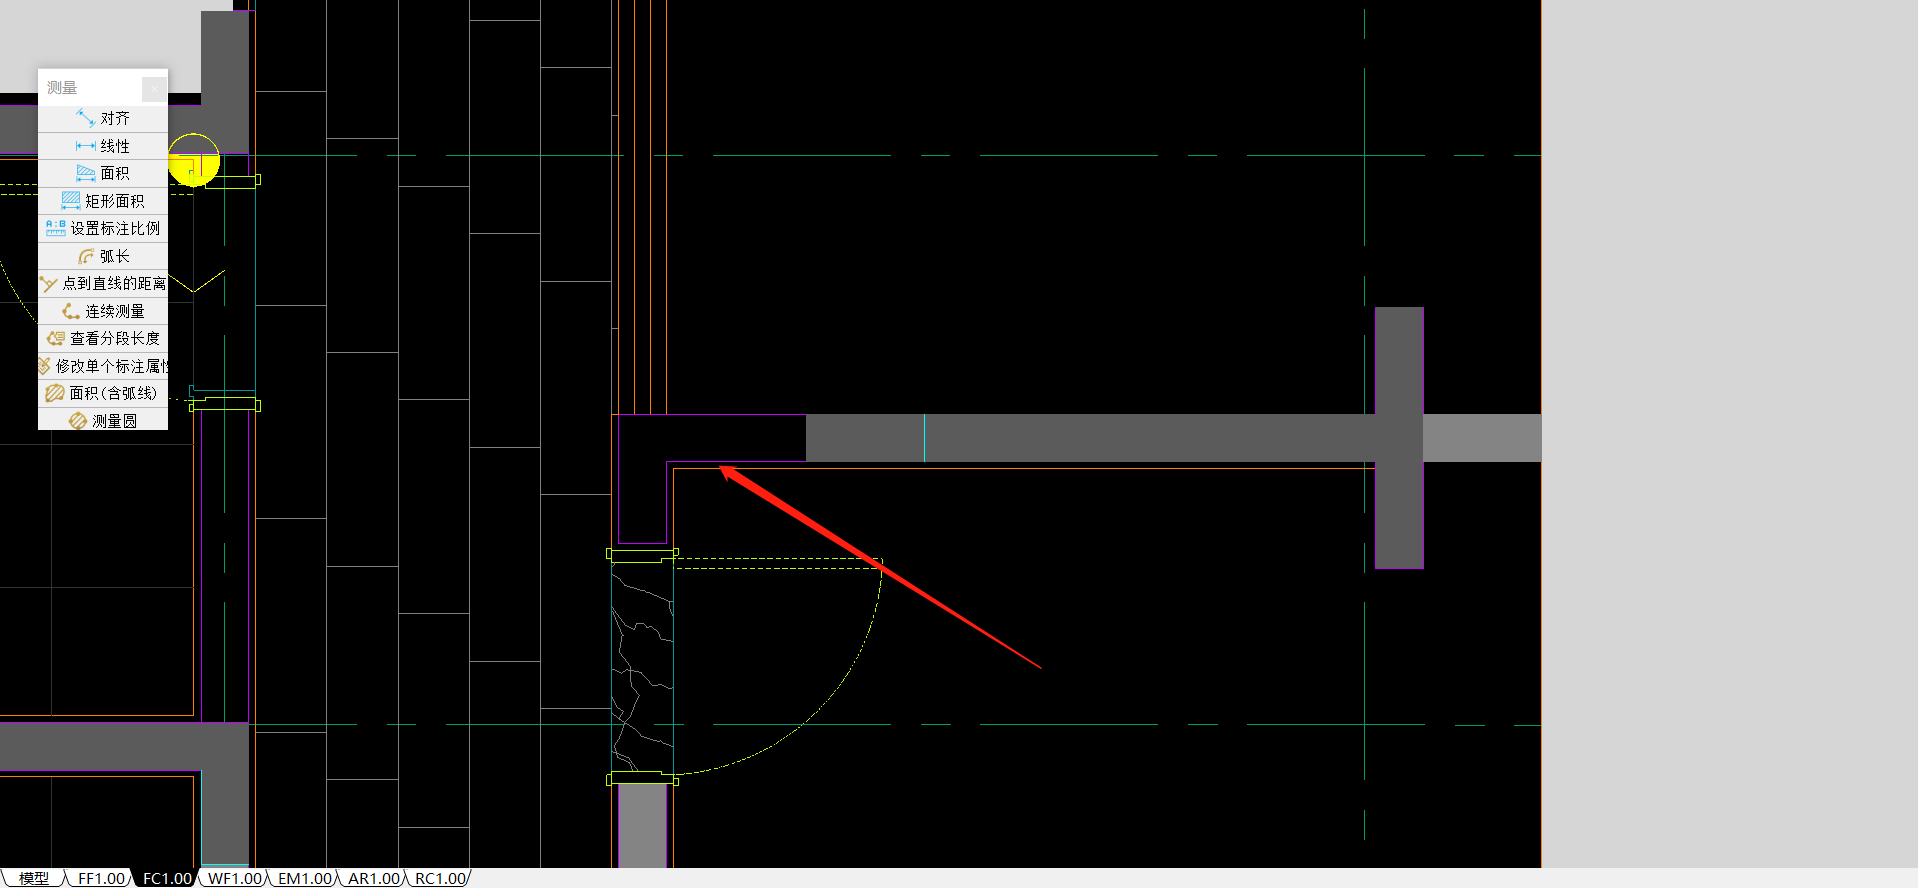
Task: Select the 弧长 arc length tool
Action: click(x=103, y=256)
